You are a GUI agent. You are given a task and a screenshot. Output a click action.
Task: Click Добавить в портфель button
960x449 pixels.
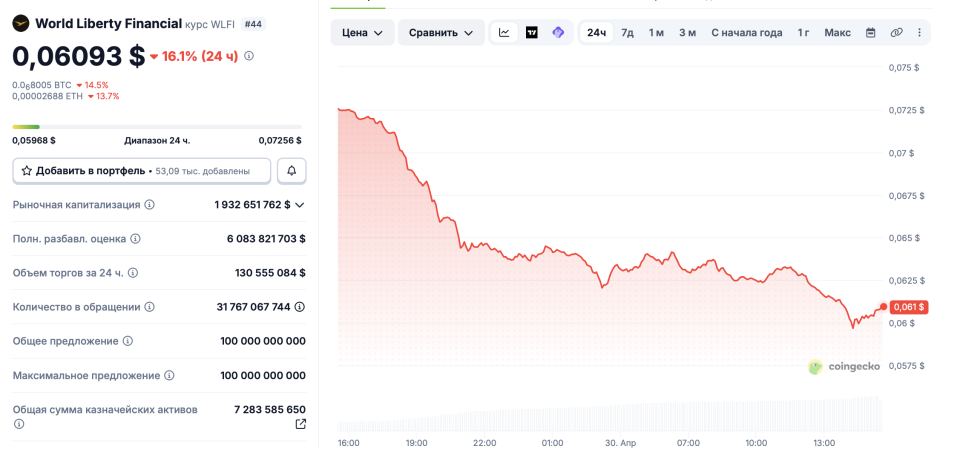click(x=141, y=171)
